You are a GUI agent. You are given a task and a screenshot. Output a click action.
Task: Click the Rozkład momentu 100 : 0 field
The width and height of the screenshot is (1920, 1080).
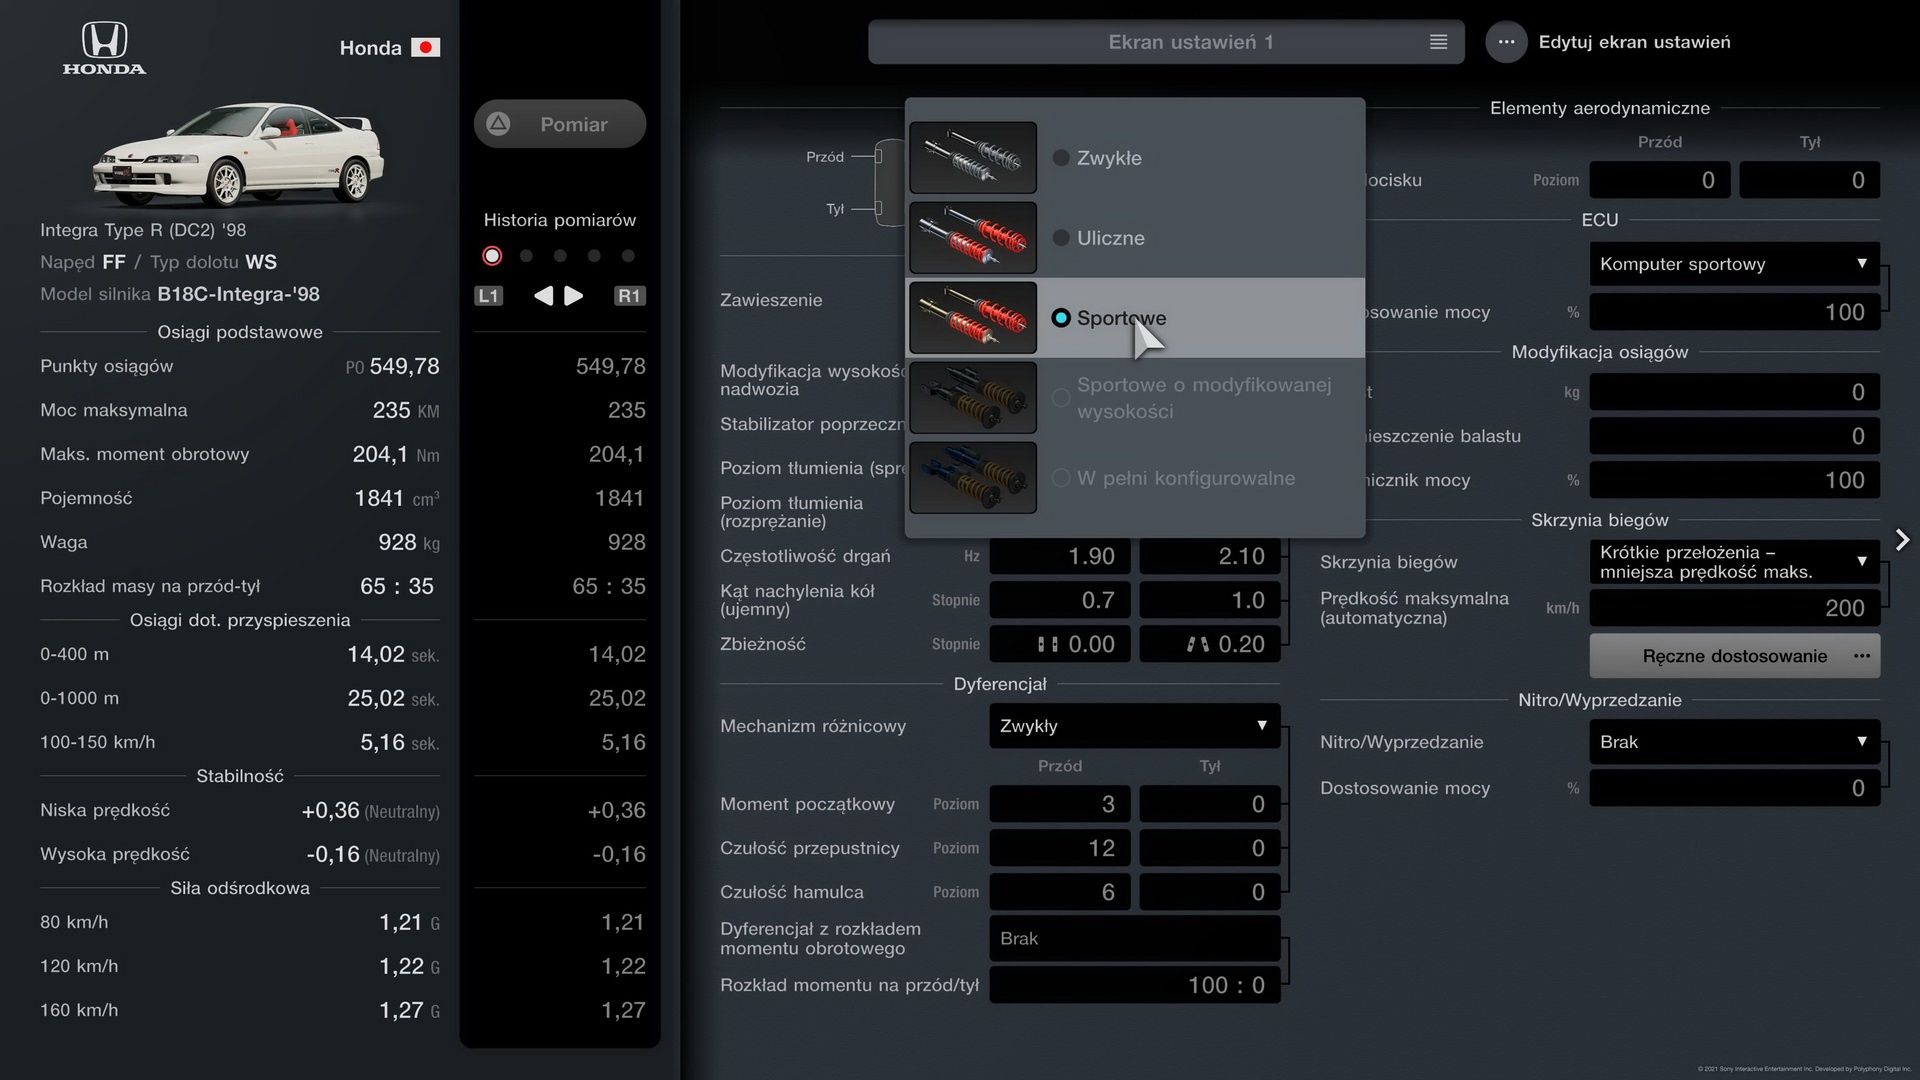pos(1134,985)
